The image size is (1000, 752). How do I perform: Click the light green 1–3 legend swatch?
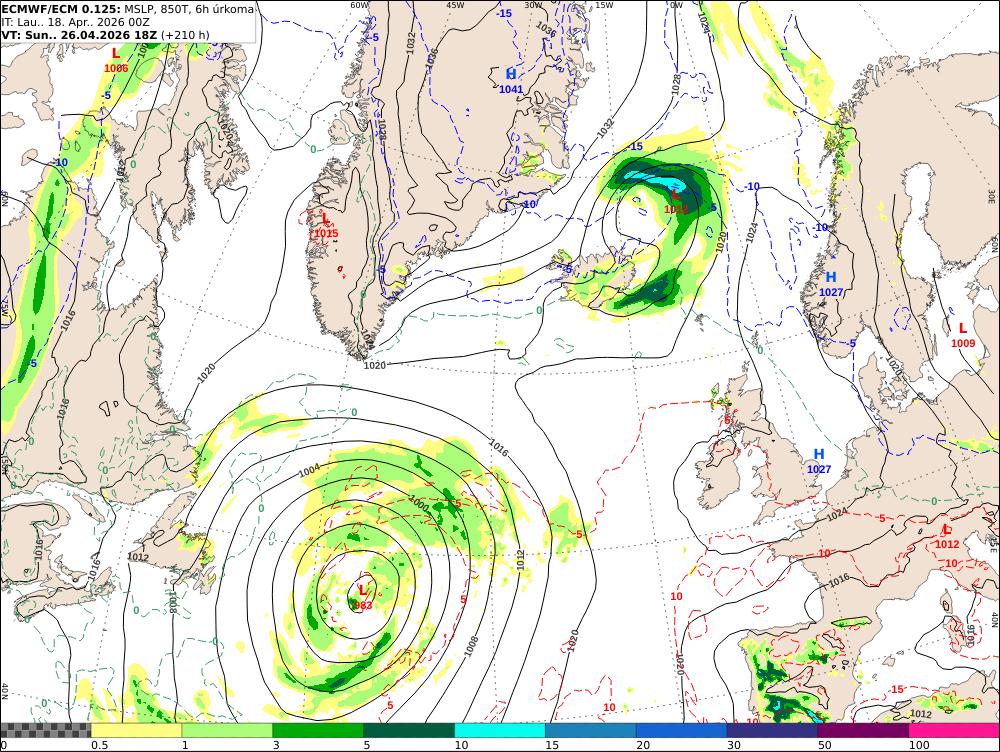pos(227,730)
